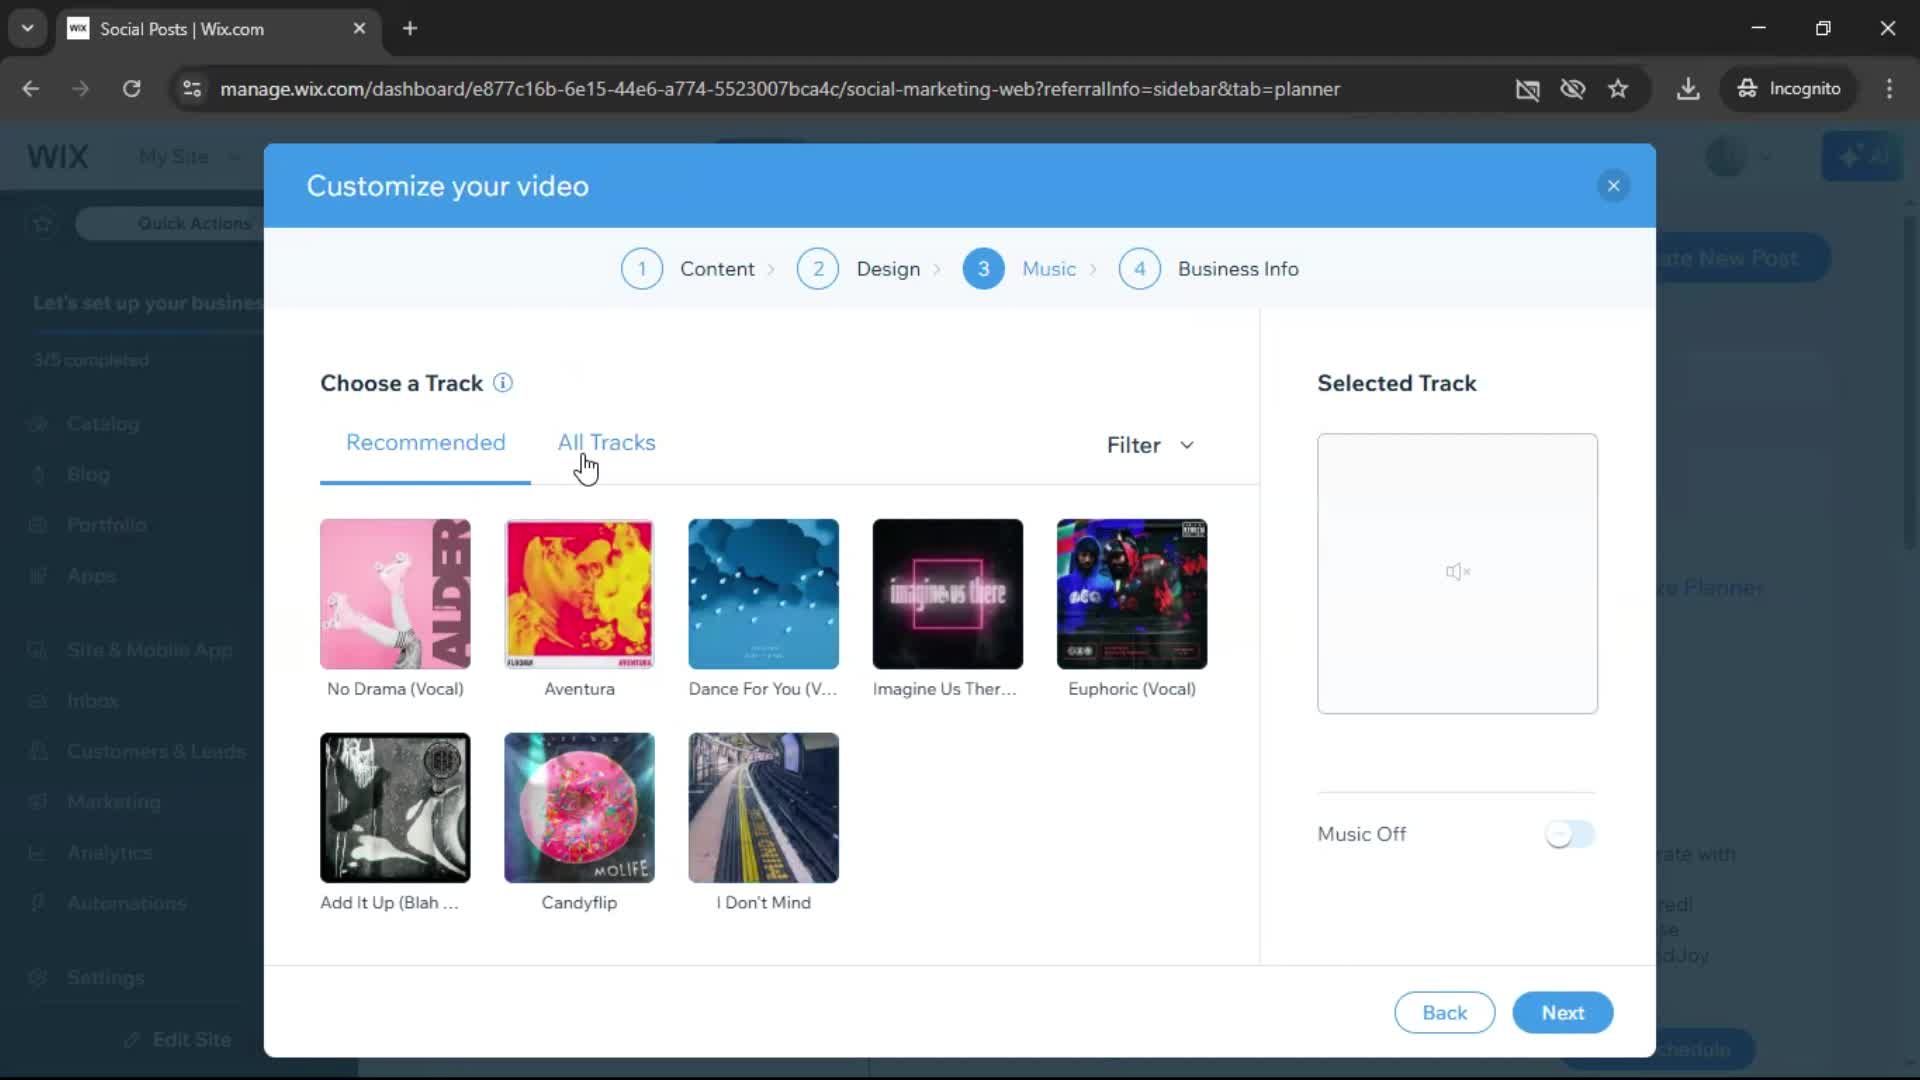The height and width of the screenshot is (1080, 1920).
Task: Go to step 1 Content
Action: pyautogui.click(x=688, y=269)
